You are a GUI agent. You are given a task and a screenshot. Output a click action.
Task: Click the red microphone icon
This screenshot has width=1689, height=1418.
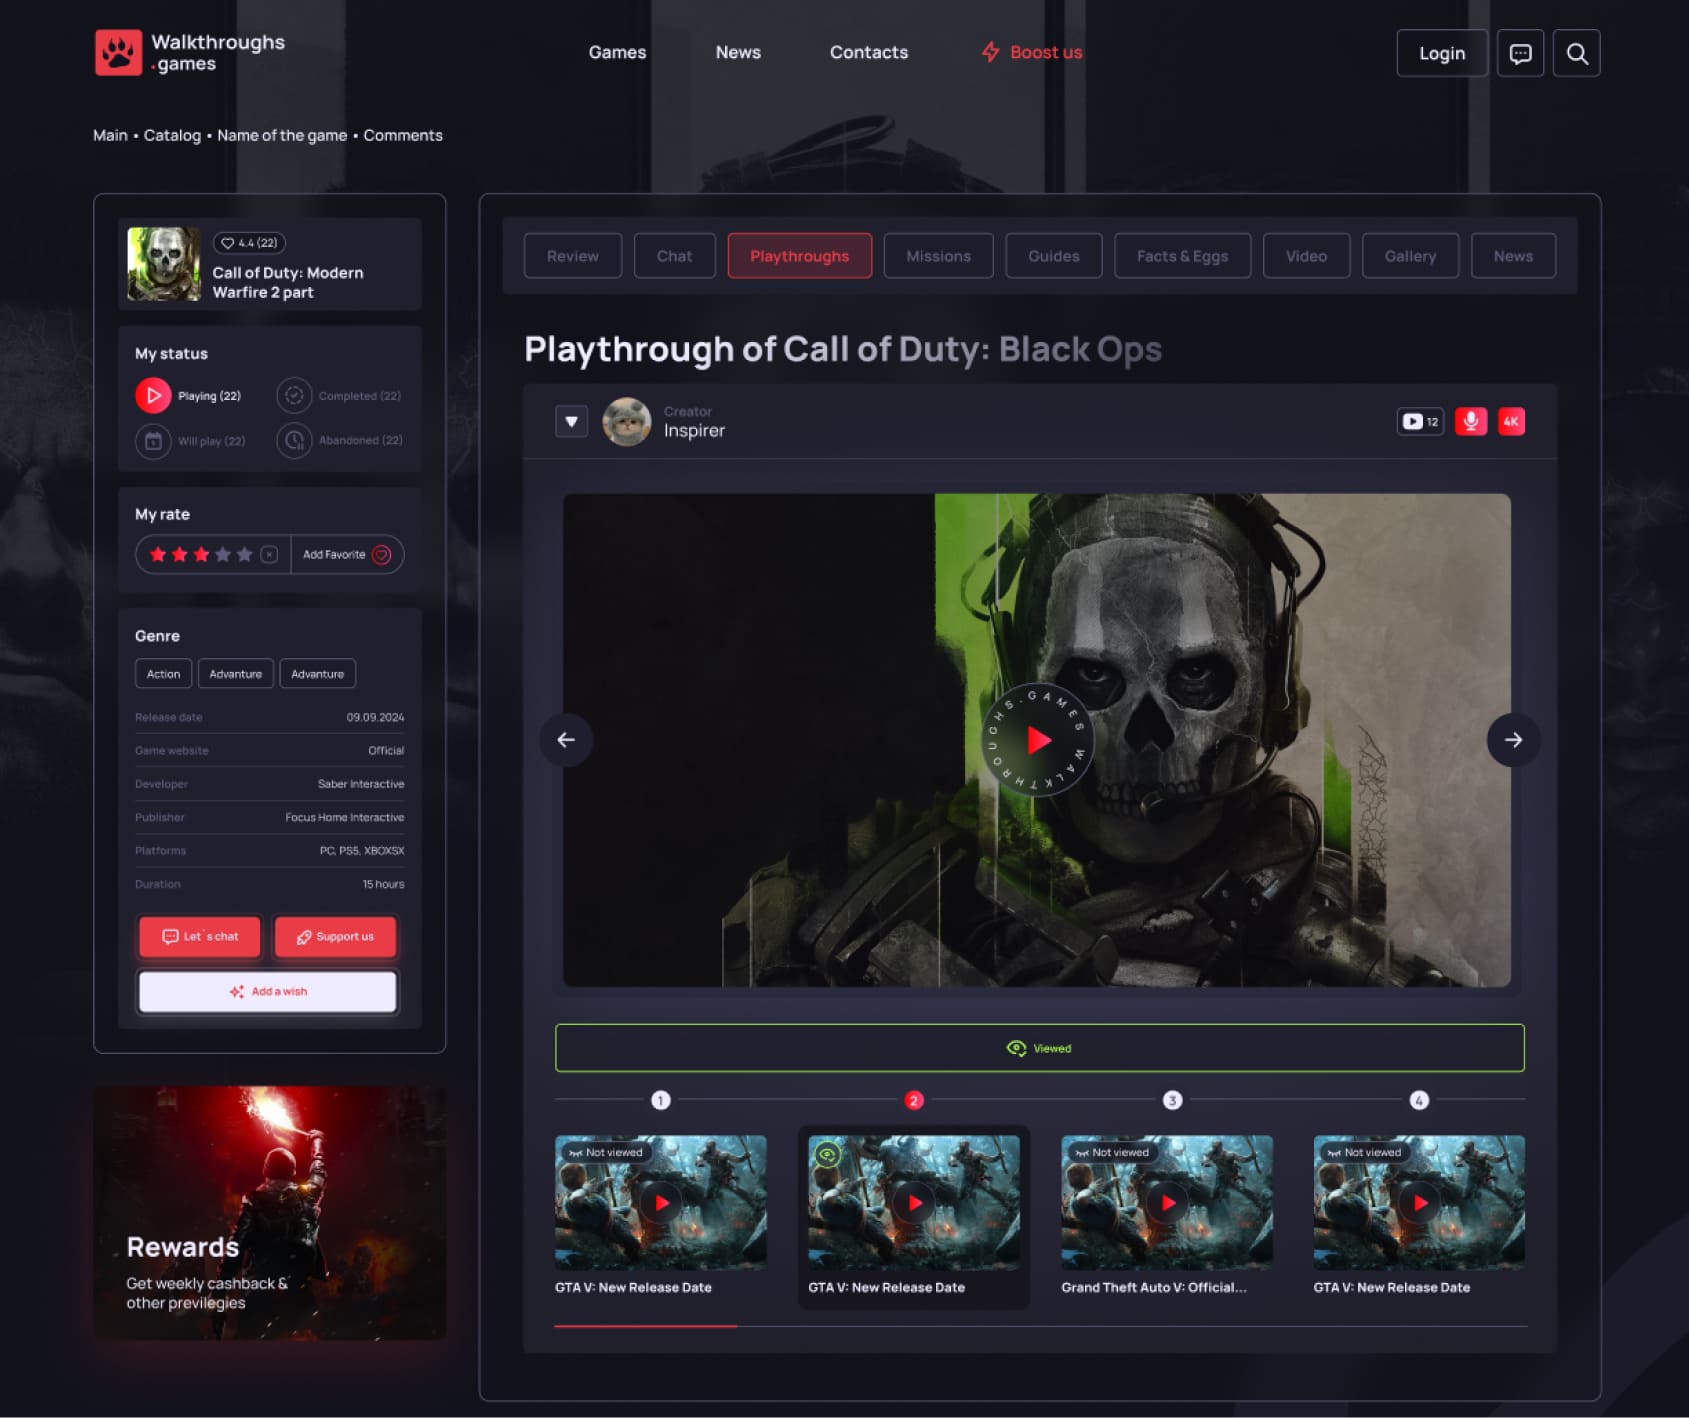coord(1470,421)
